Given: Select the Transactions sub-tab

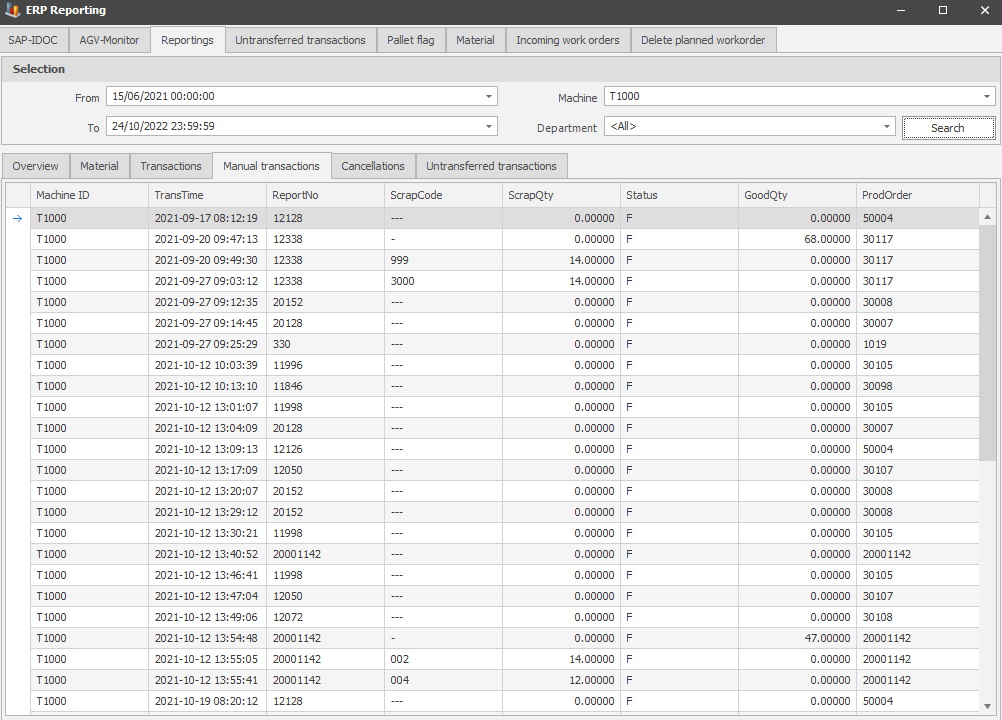Looking at the screenshot, I should point(171,166).
